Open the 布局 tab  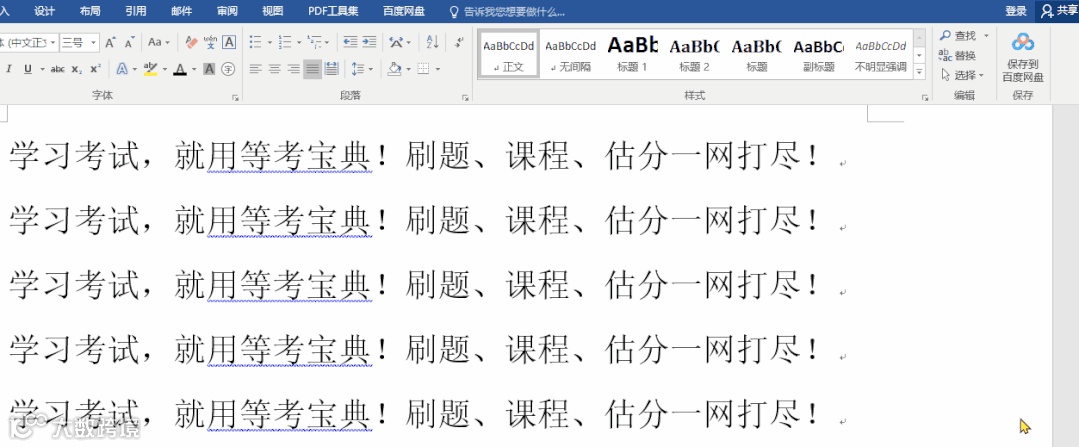[89, 11]
